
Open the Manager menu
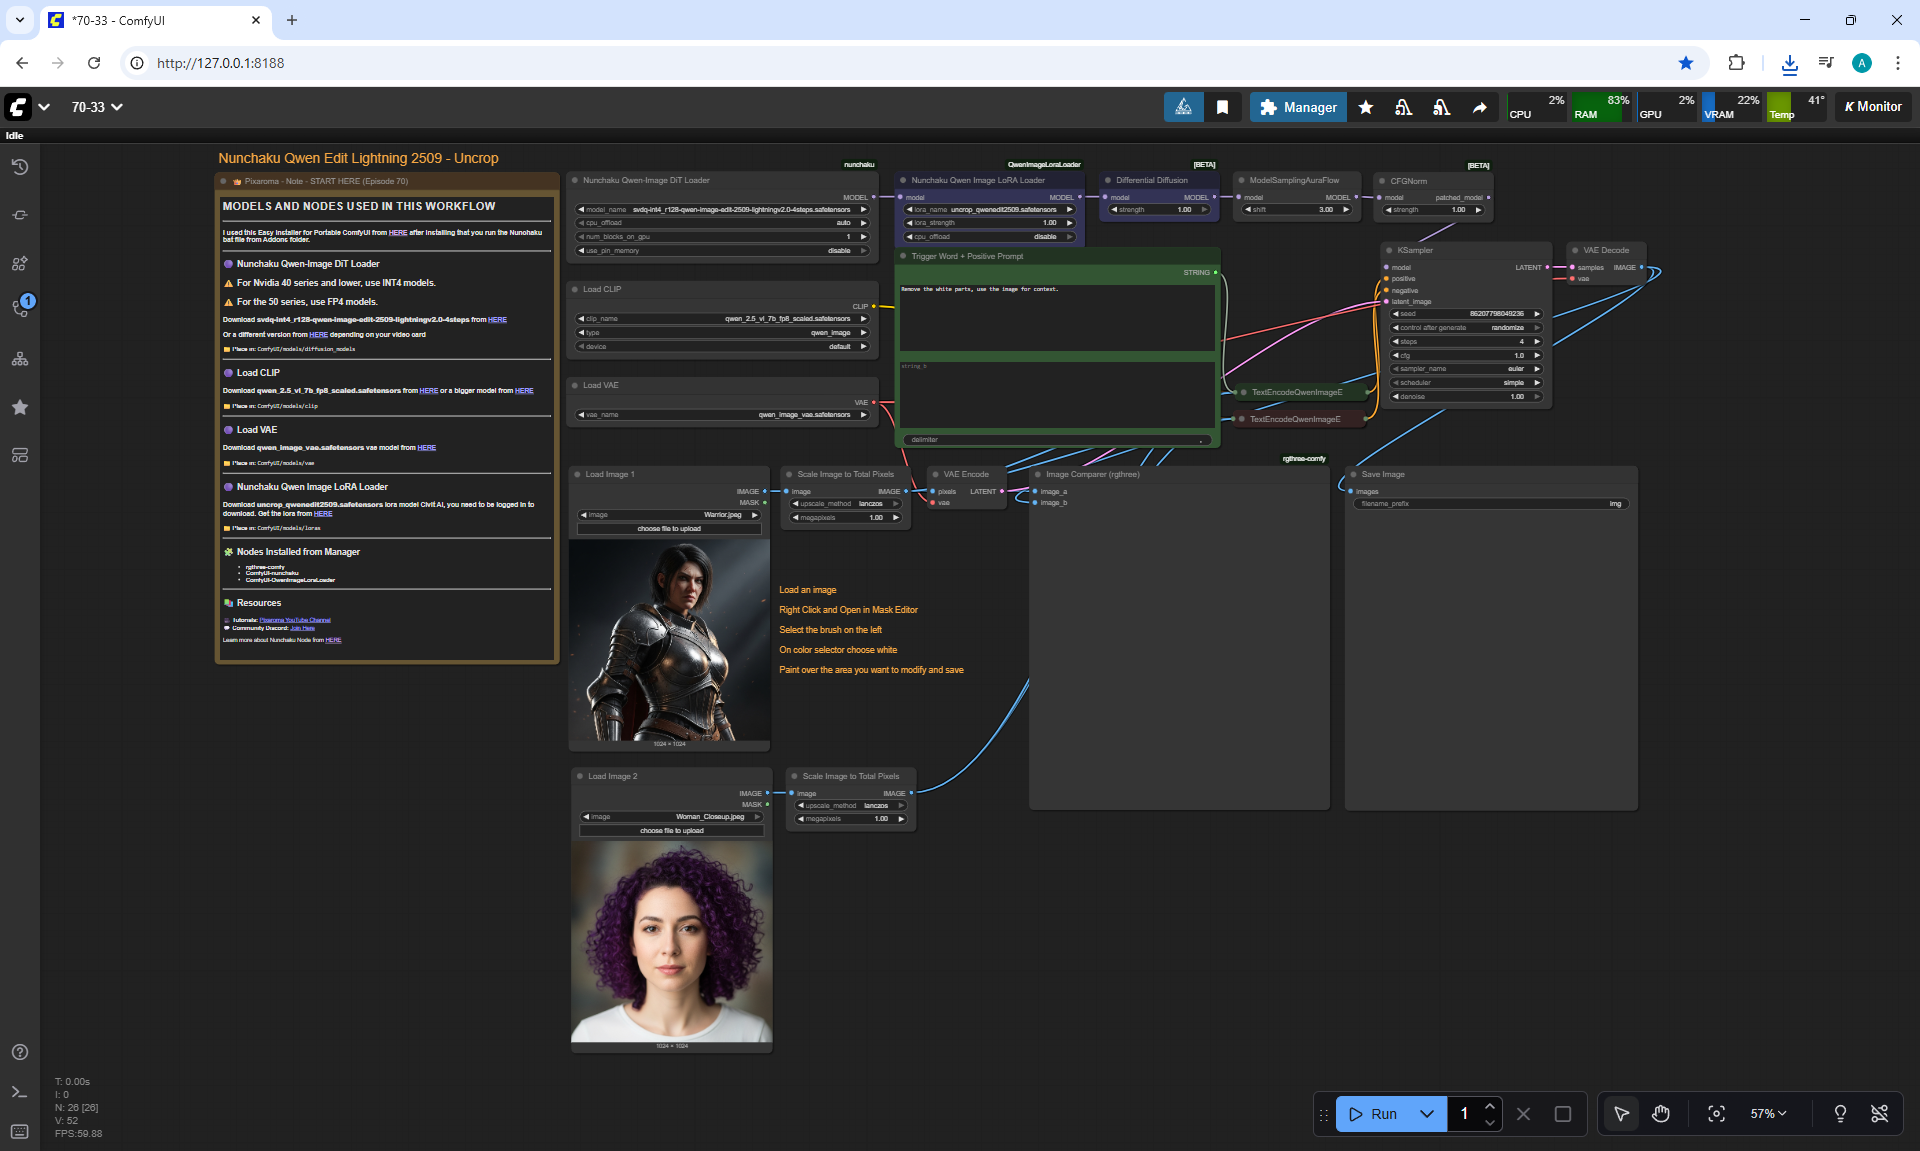point(1298,107)
